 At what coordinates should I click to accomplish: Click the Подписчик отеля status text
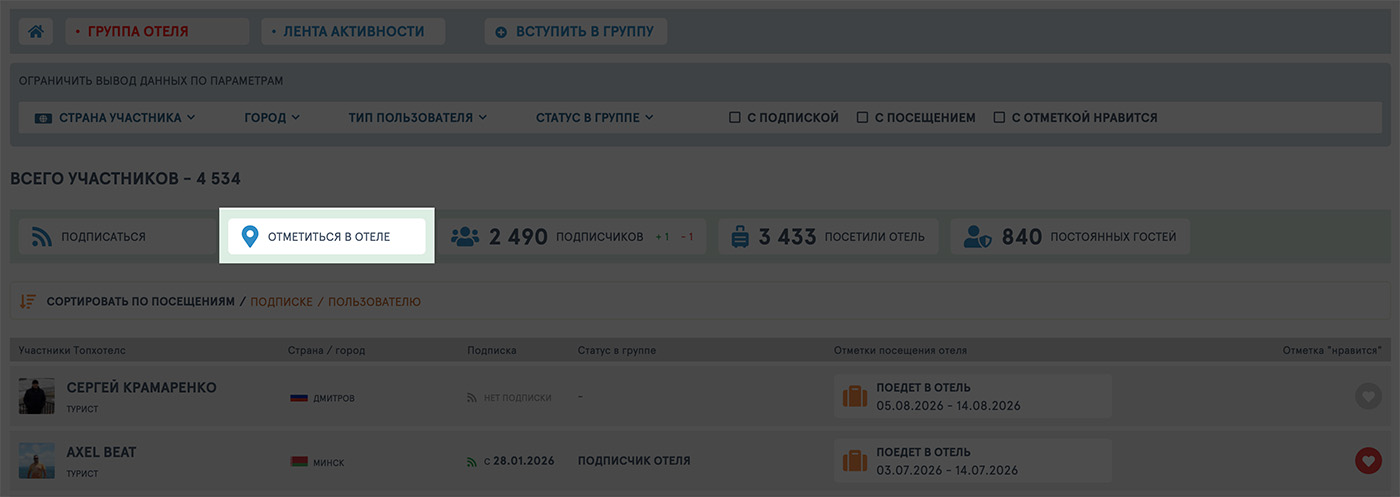click(x=634, y=461)
